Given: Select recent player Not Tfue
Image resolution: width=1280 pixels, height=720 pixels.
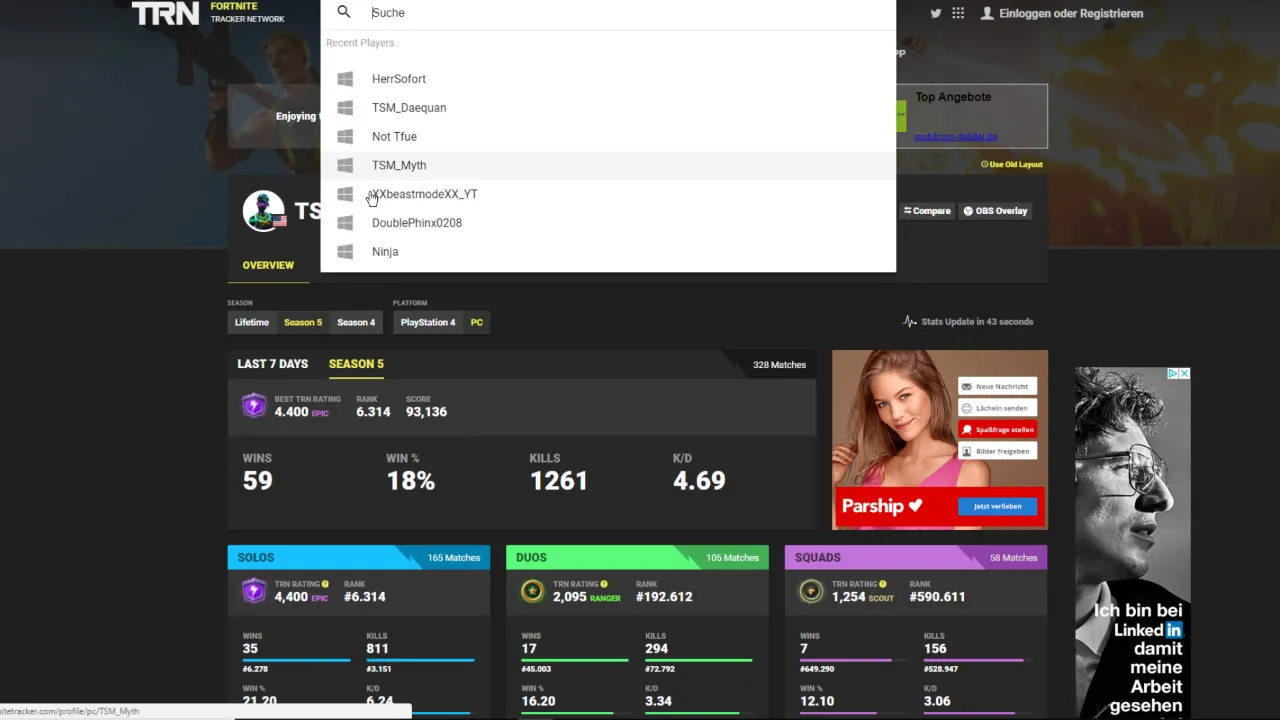Looking at the screenshot, I should click(x=608, y=137).
